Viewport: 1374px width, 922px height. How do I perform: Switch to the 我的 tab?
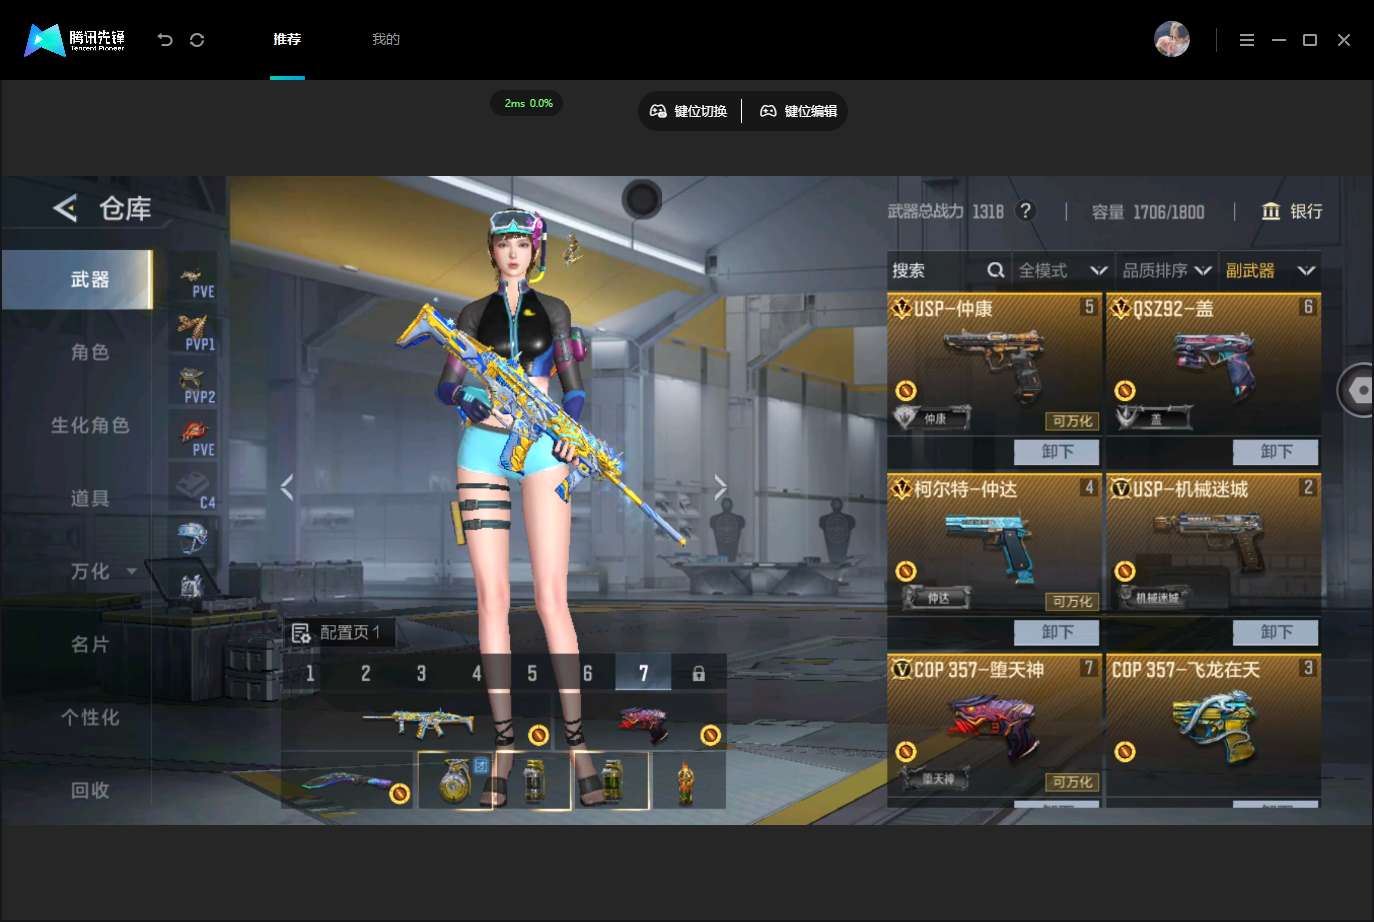[386, 39]
